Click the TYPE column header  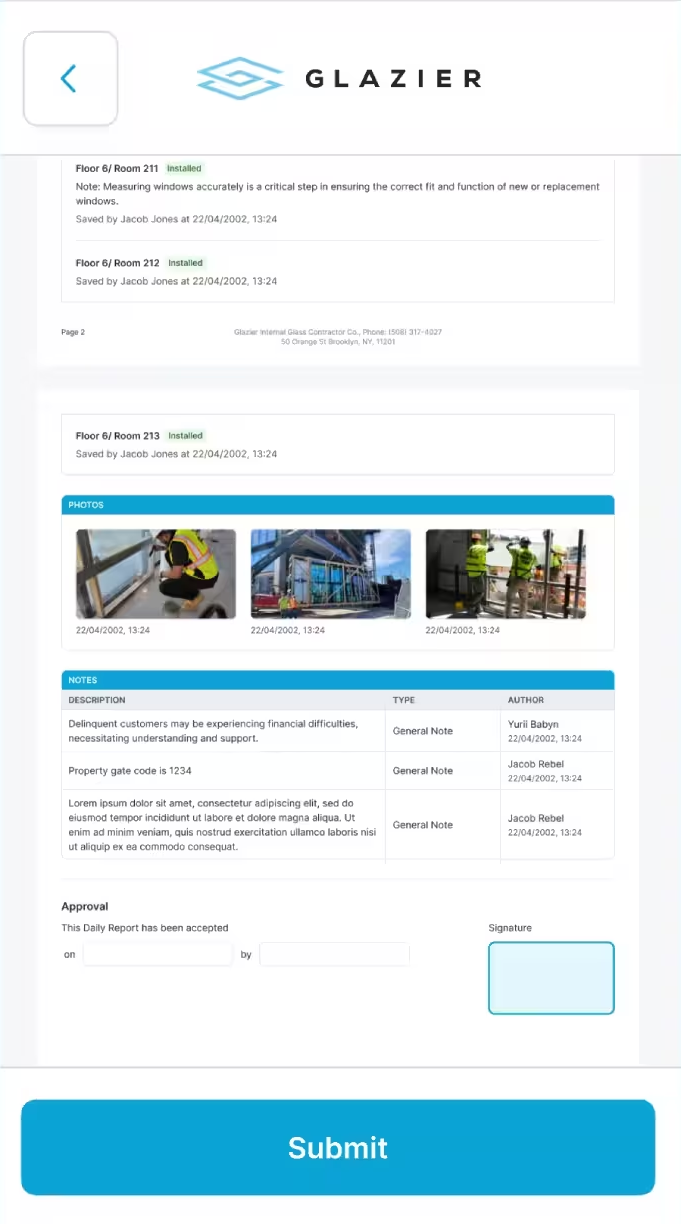[404, 700]
